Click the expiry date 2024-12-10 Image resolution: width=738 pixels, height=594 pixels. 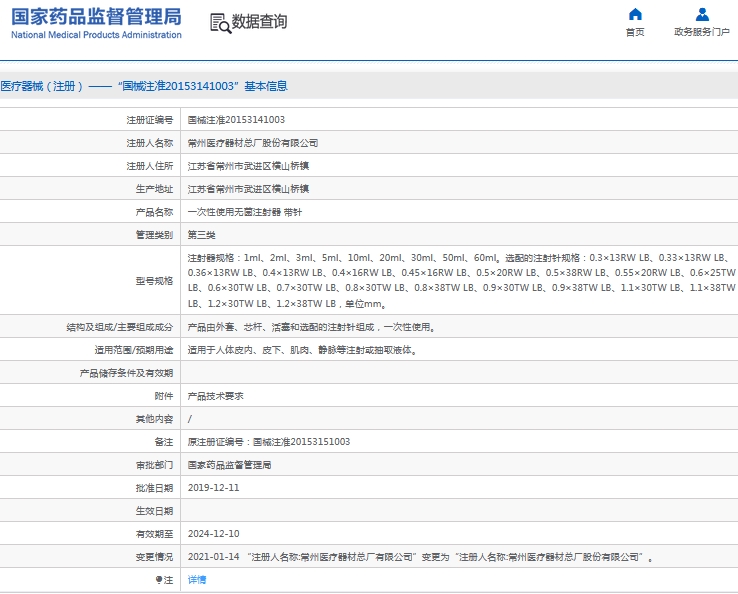(214, 534)
